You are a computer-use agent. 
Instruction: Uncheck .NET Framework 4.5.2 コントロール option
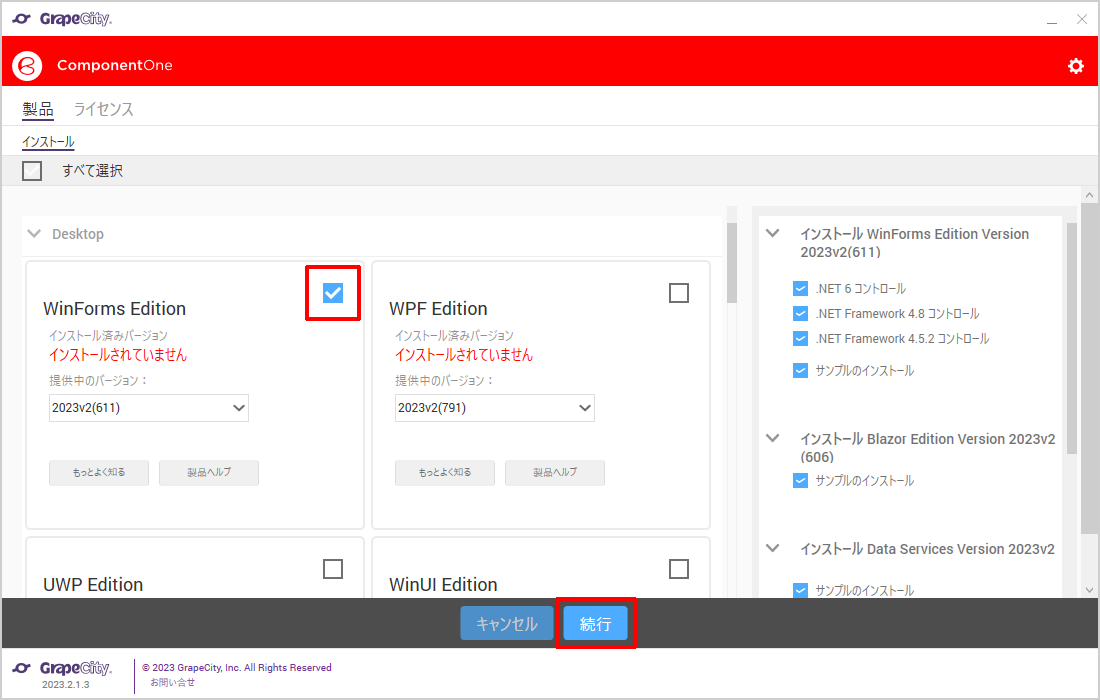pyautogui.click(x=800, y=339)
